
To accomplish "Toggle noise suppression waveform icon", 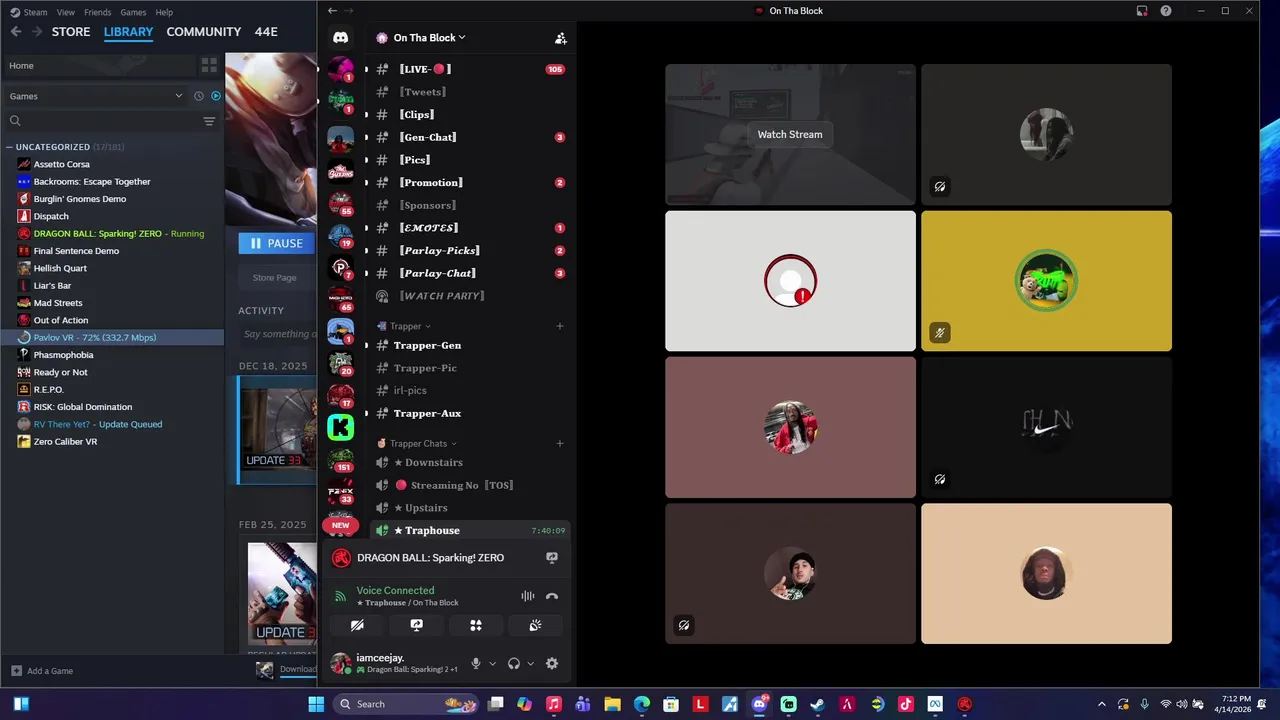I will coord(527,596).
